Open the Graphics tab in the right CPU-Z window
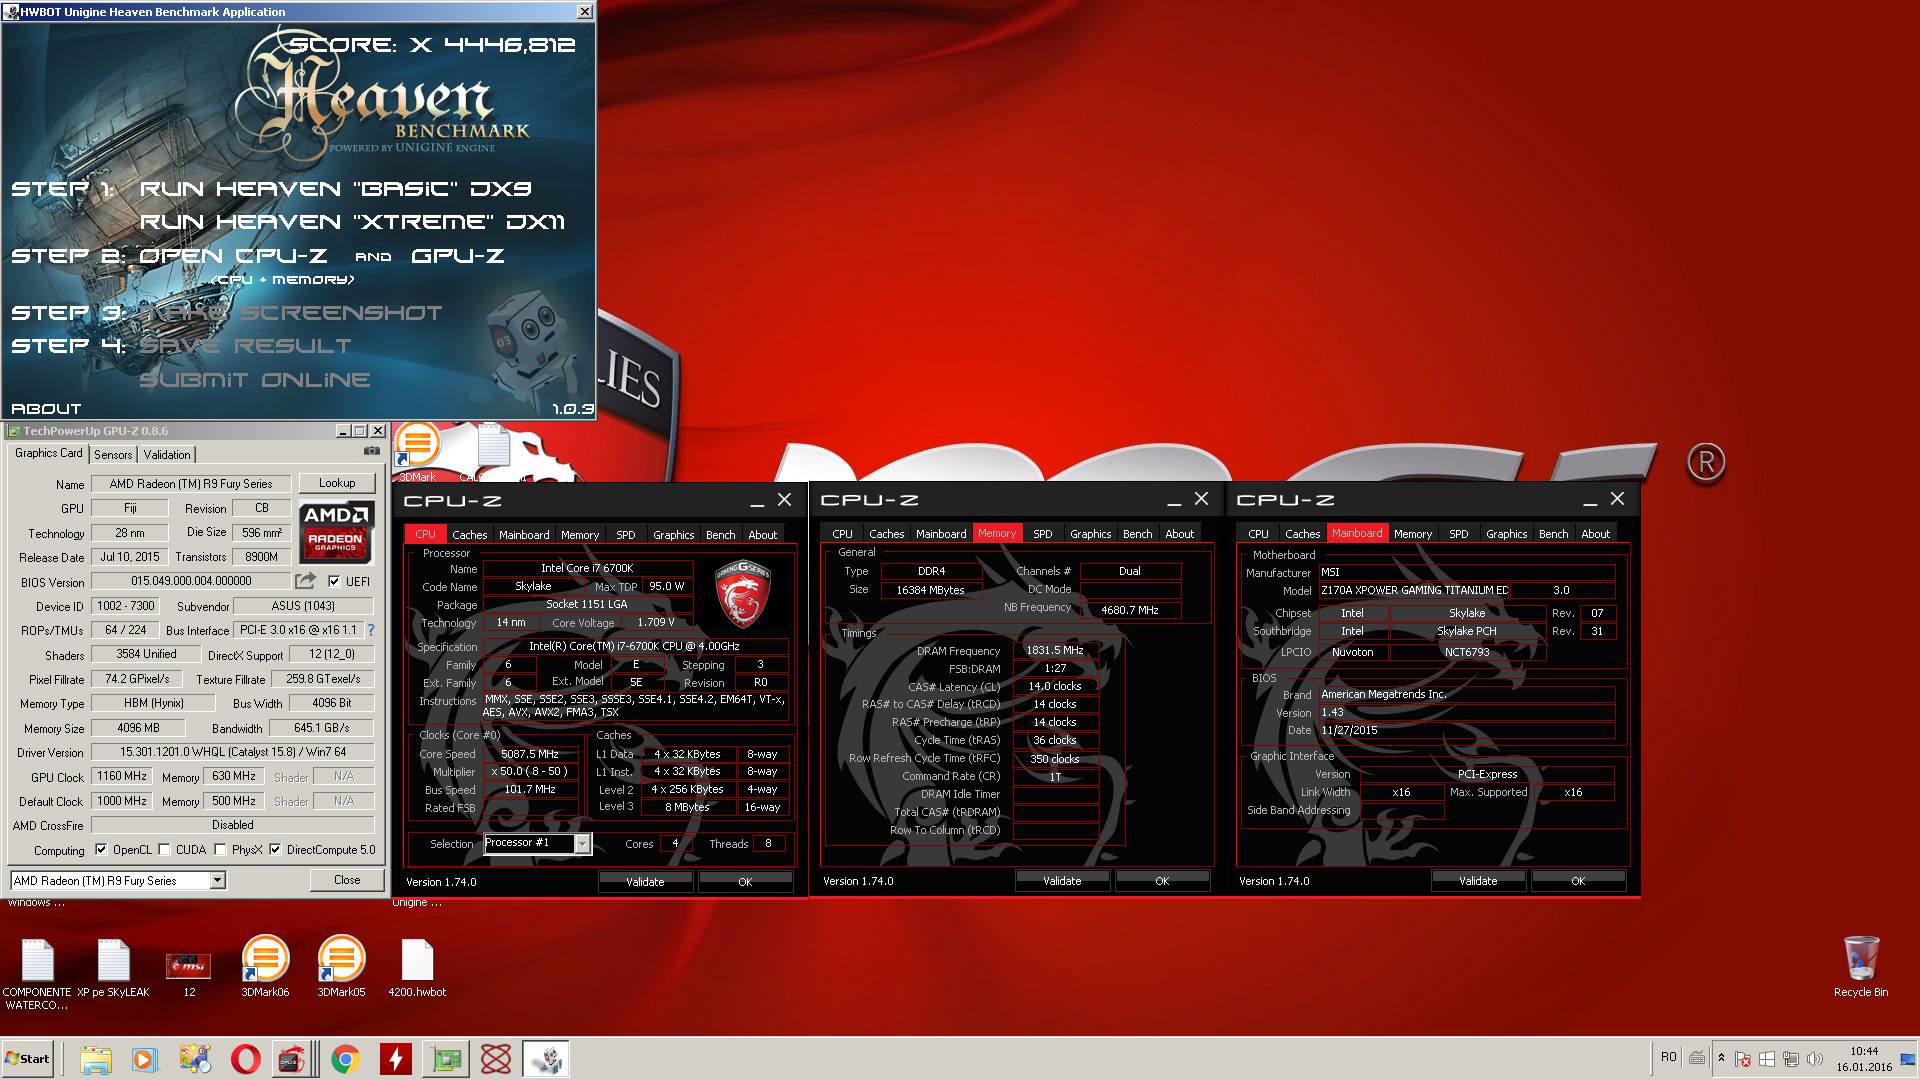This screenshot has width=1920, height=1080. click(x=1506, y=534)
